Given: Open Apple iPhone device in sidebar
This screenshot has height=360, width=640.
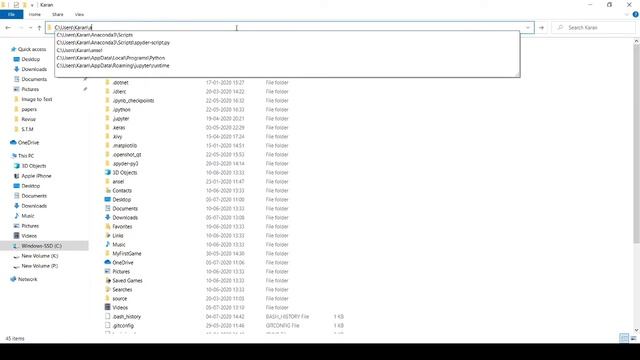Looking at the screenshot, I should tap(36, 176).
